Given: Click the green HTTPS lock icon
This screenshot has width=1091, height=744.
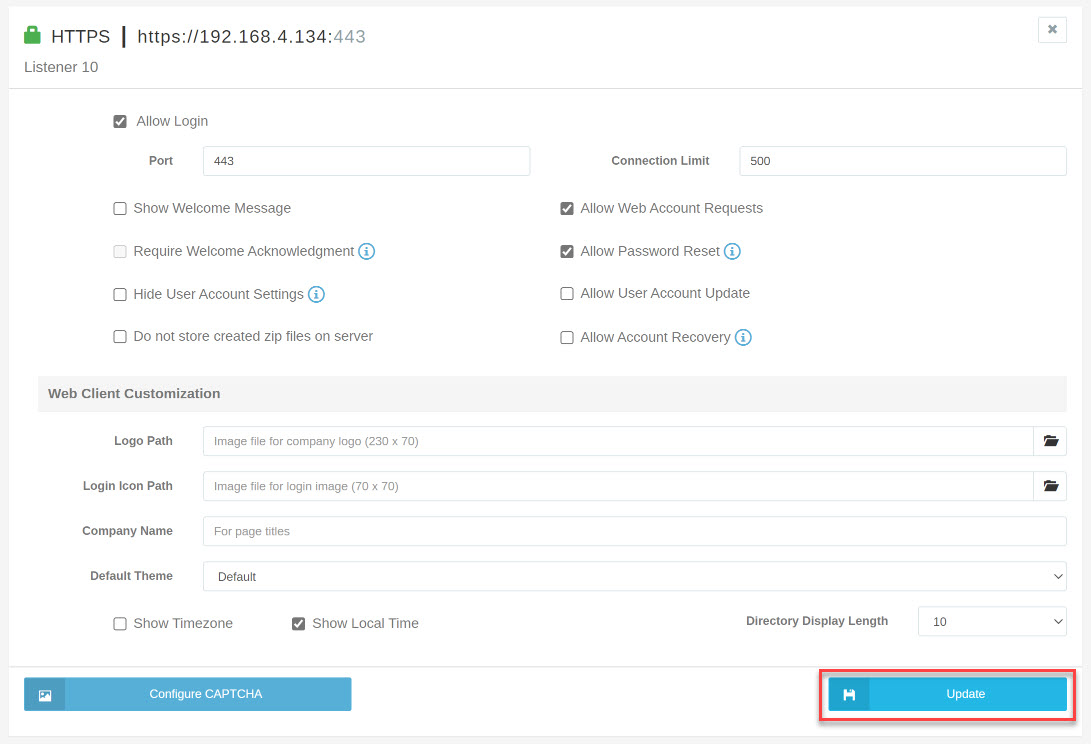Looking at the screenshot, I should tap(32, 35).
